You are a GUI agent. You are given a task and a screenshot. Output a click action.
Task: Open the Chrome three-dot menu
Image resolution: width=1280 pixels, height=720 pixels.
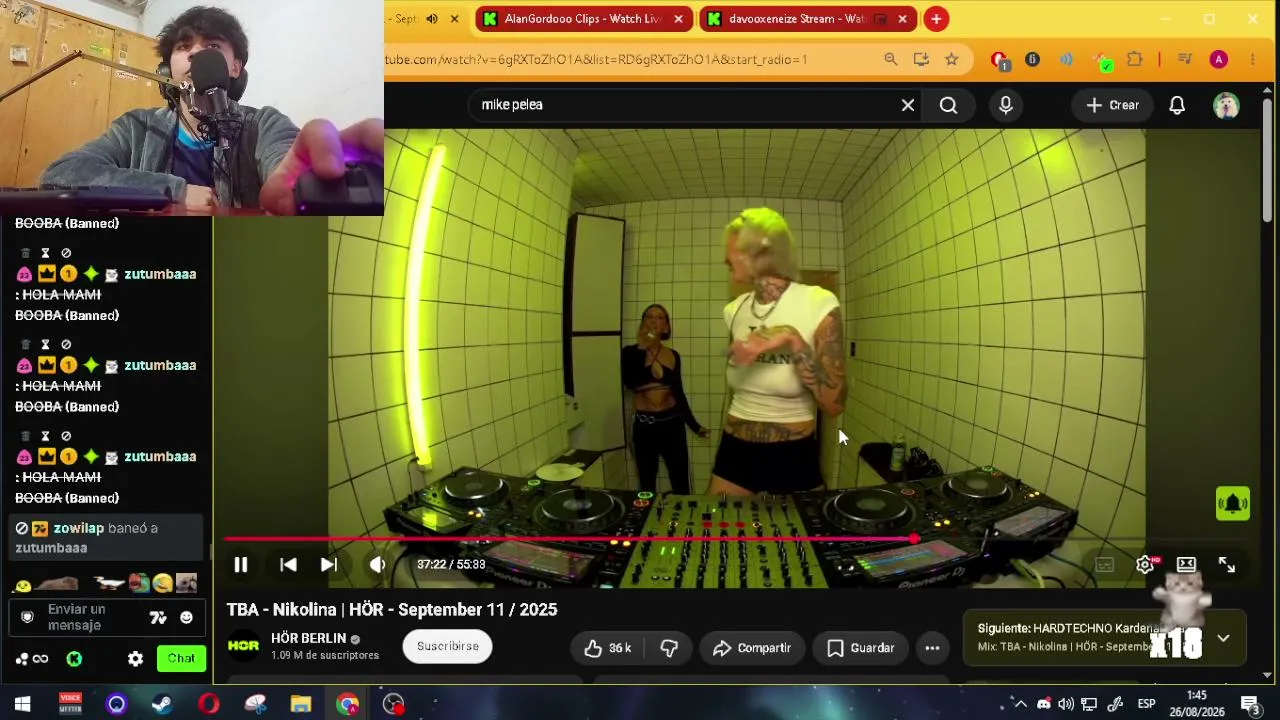(1252, 60)
